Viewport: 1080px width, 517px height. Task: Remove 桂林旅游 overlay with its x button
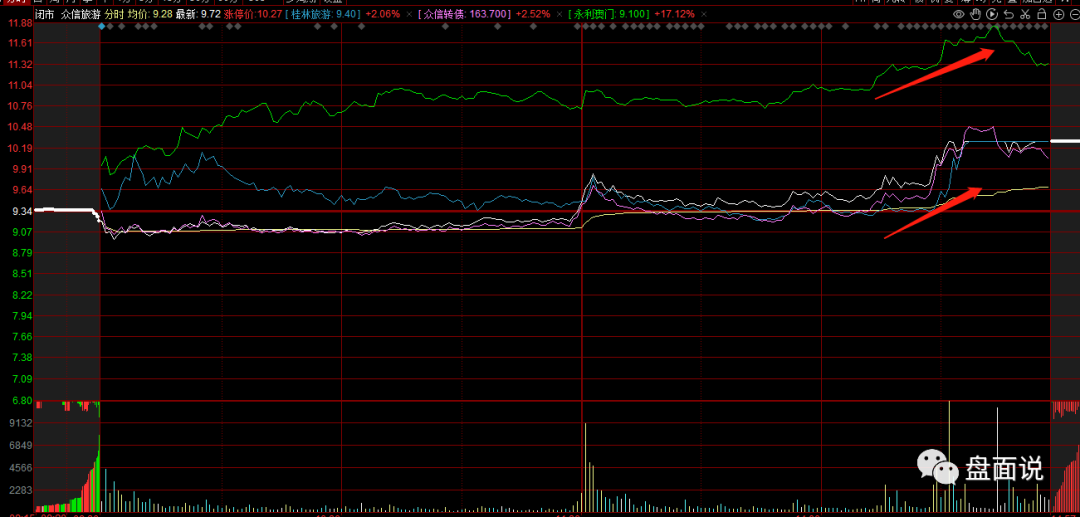click(408, 14)
